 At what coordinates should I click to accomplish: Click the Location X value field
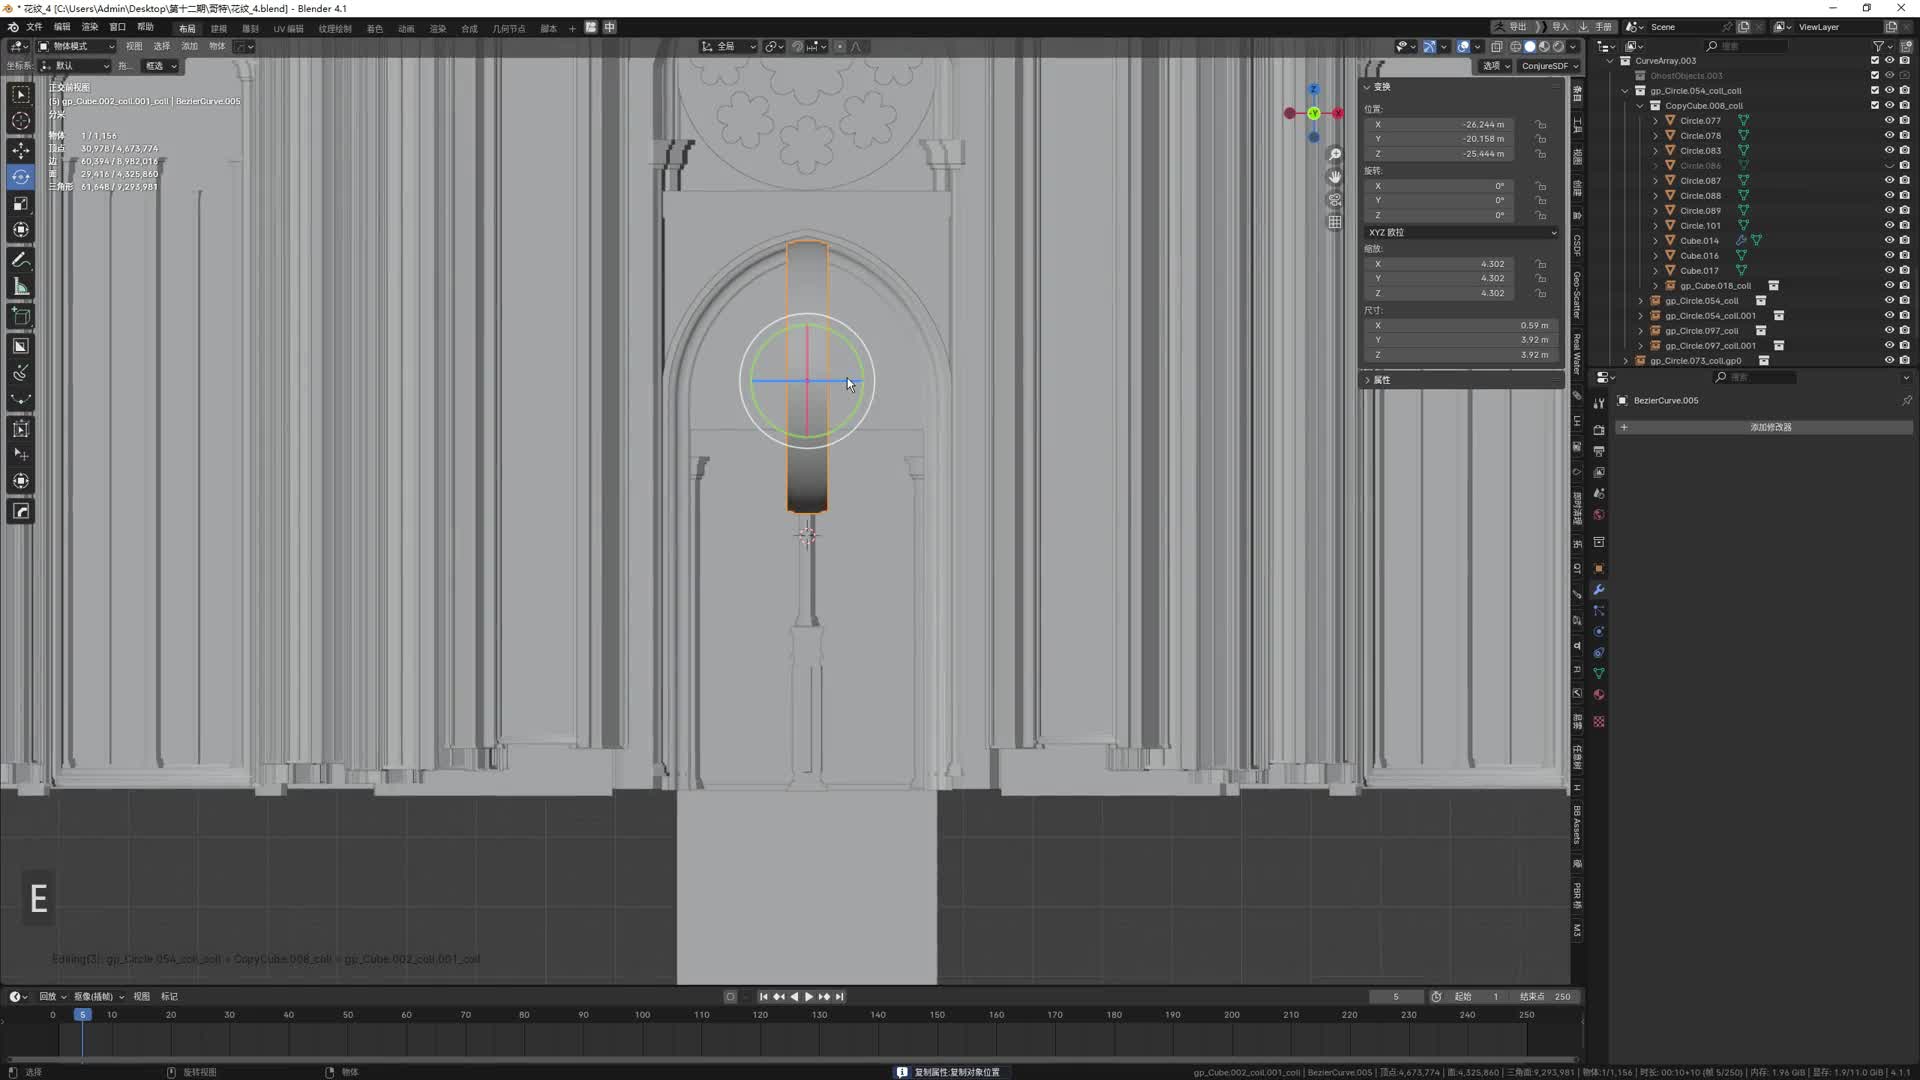click(x=1440, y=125)
